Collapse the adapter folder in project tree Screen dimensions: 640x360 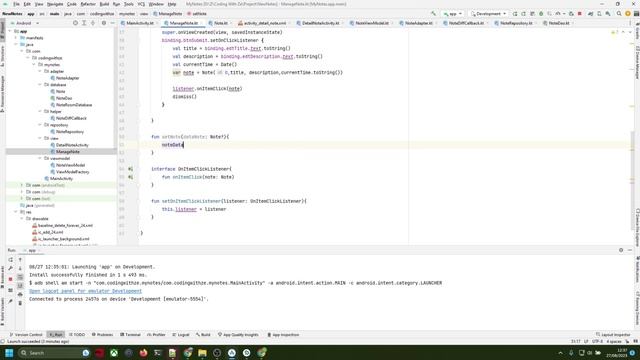[40, 71]
